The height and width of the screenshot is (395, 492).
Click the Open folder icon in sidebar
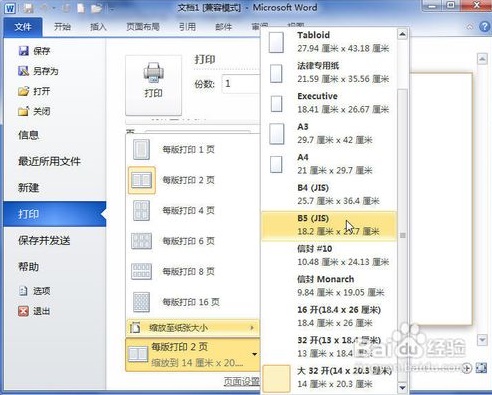(x=23, y=91)
